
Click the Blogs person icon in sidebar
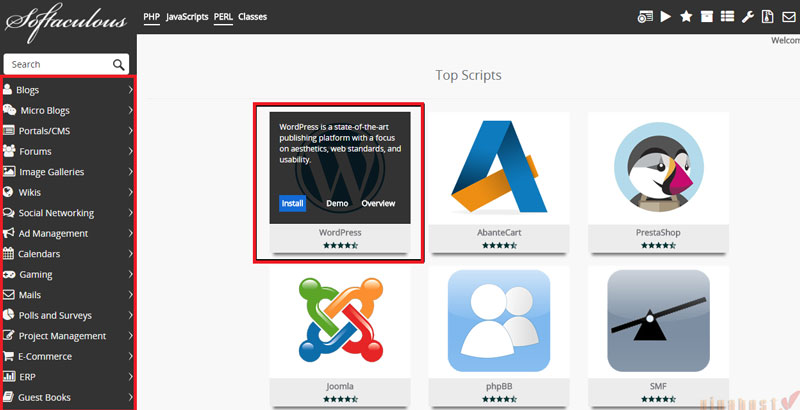pos(7,89)
